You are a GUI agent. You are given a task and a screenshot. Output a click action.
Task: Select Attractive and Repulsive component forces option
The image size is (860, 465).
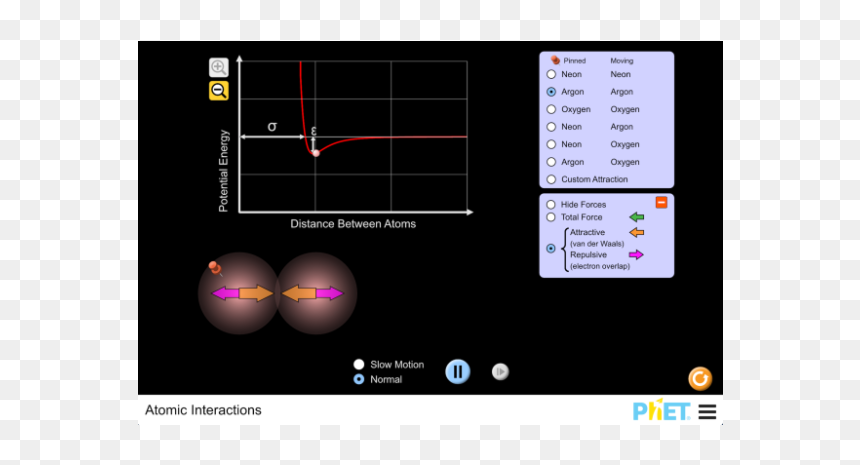coord(551,248)
